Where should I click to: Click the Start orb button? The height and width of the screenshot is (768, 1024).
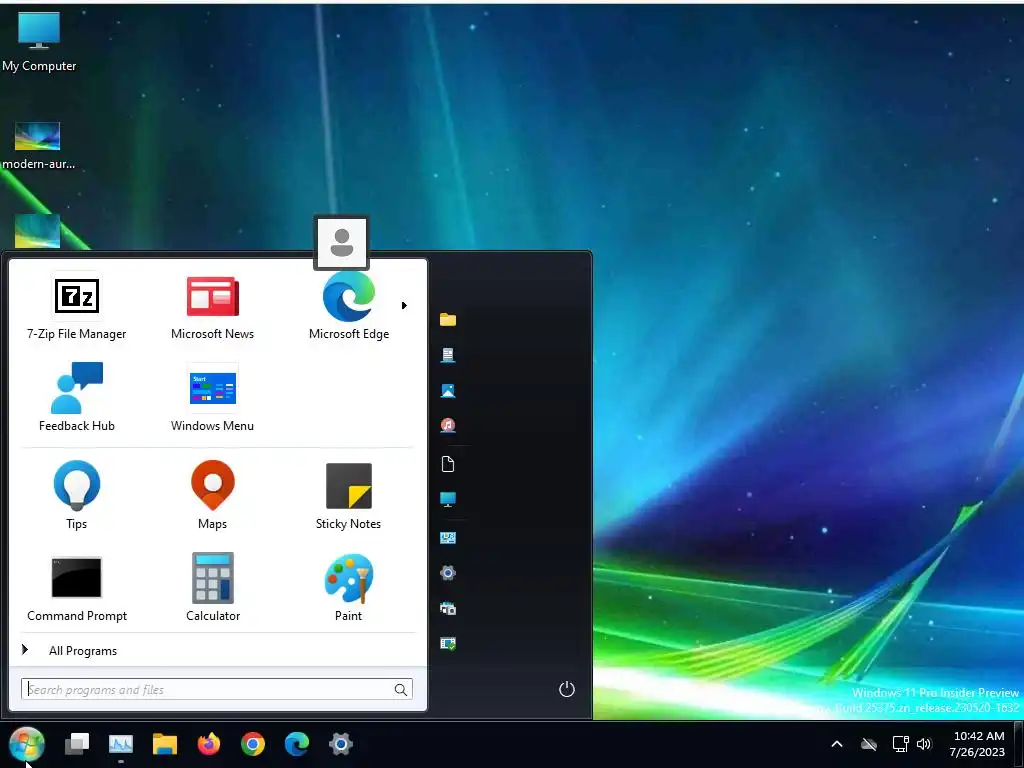(27, 744)
